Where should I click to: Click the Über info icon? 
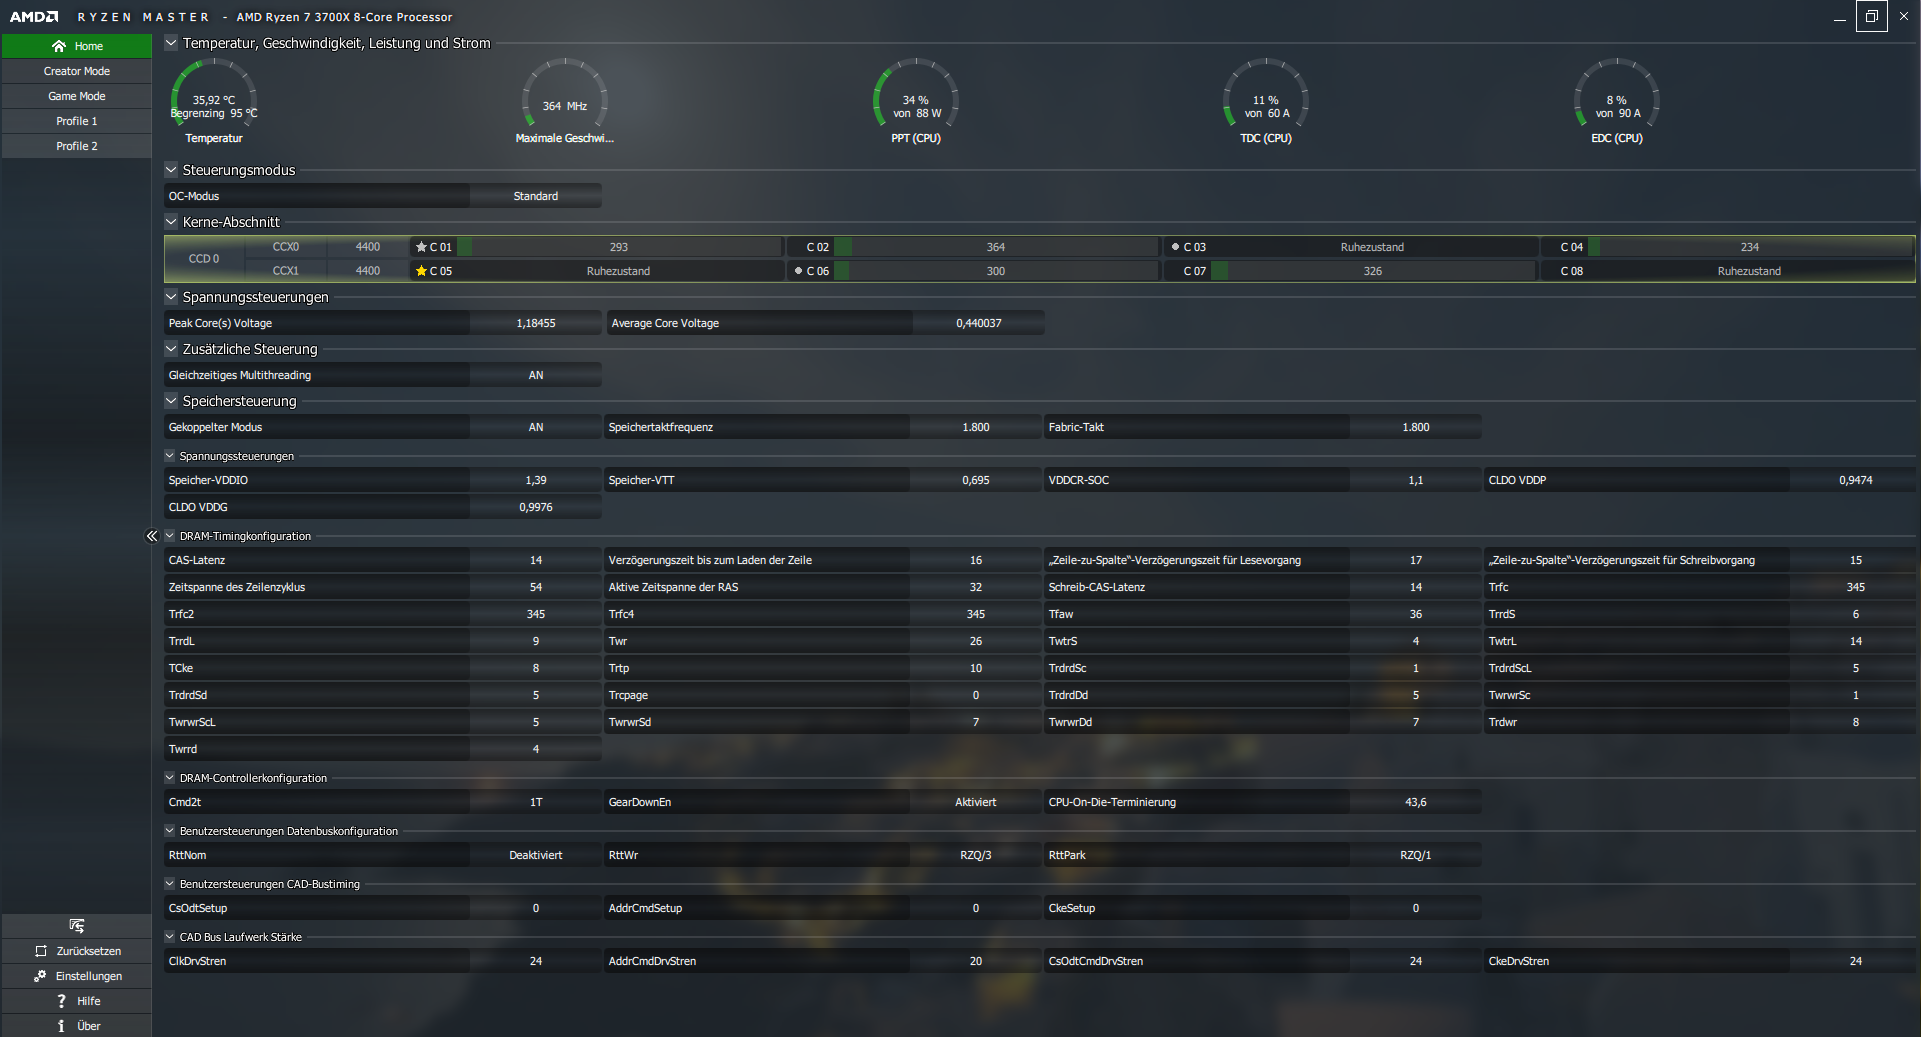tap(61, 1026)
